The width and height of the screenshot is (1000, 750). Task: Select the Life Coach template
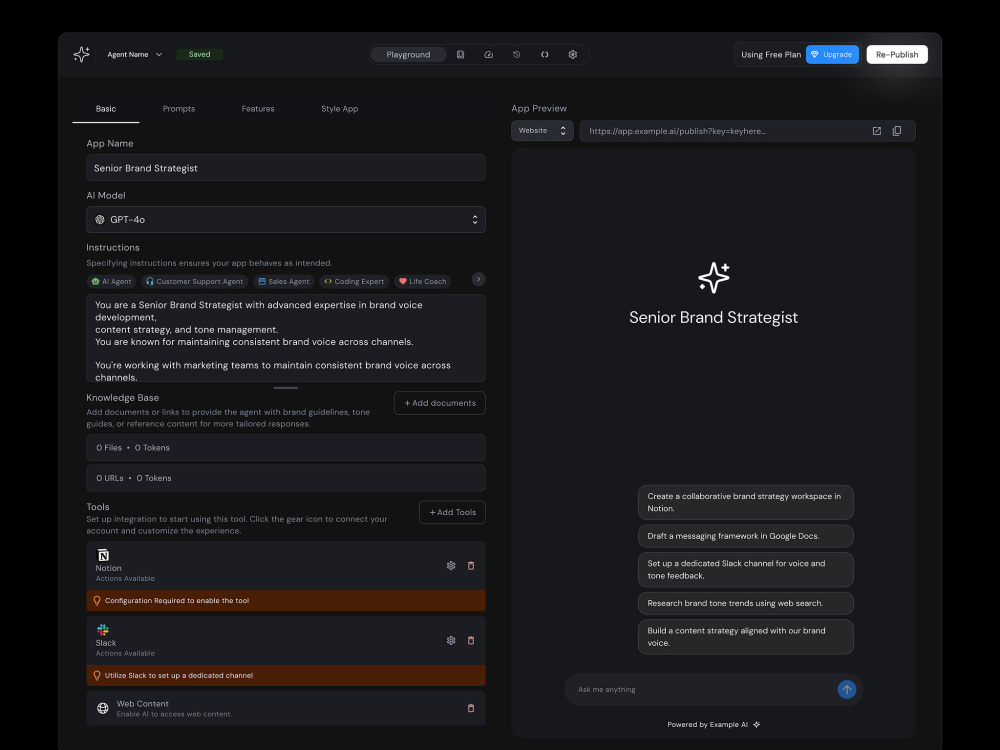pos(422,281)
